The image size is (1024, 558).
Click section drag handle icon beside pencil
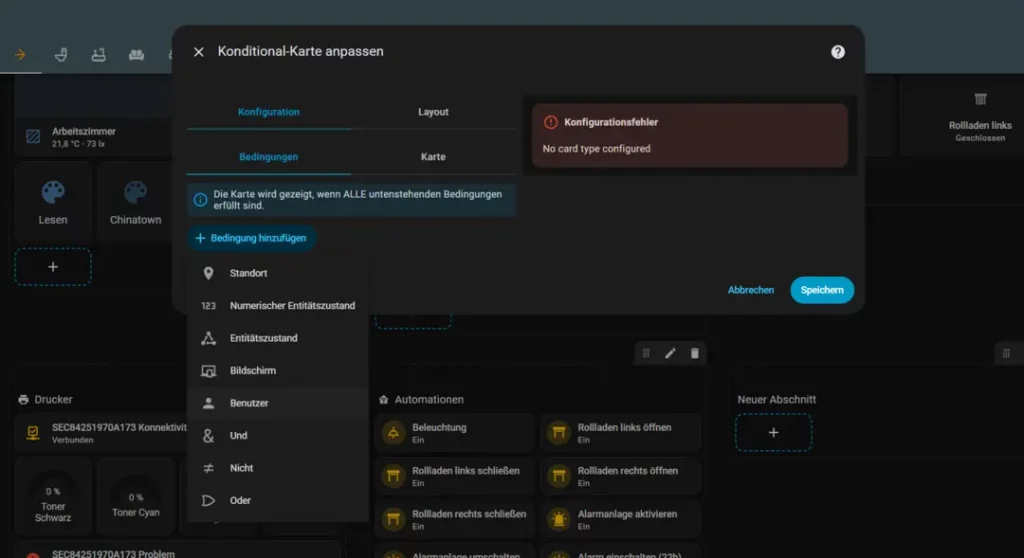pos(646,353)
